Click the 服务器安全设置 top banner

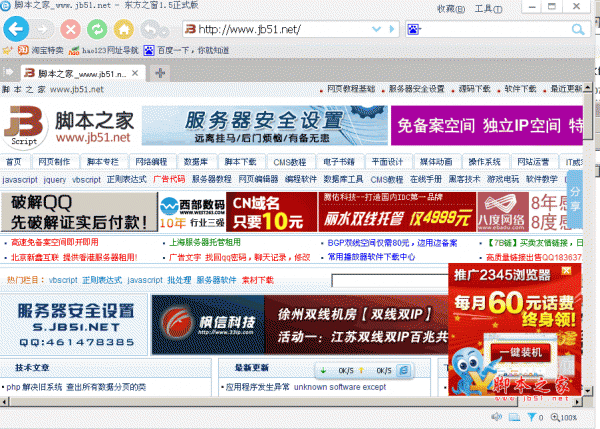(265, 126)
